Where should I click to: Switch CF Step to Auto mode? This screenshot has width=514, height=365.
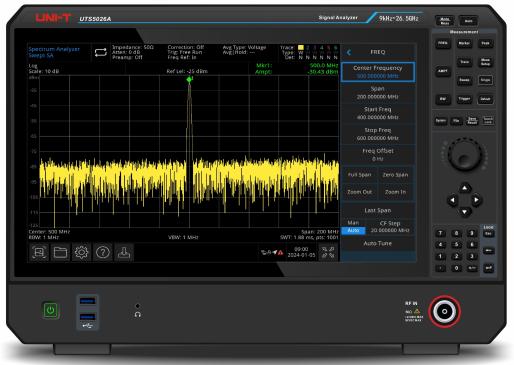tap(353, 230)
